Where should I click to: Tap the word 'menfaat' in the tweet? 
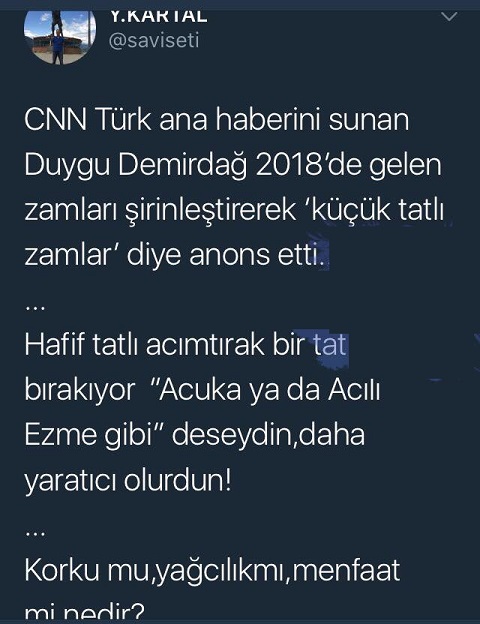(346, 571)
